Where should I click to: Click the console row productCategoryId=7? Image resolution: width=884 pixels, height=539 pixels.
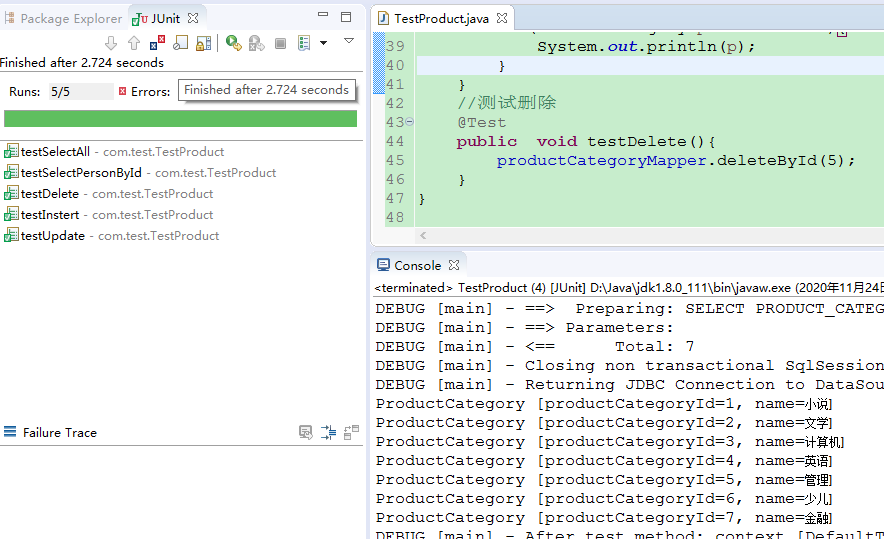point(604,518)
